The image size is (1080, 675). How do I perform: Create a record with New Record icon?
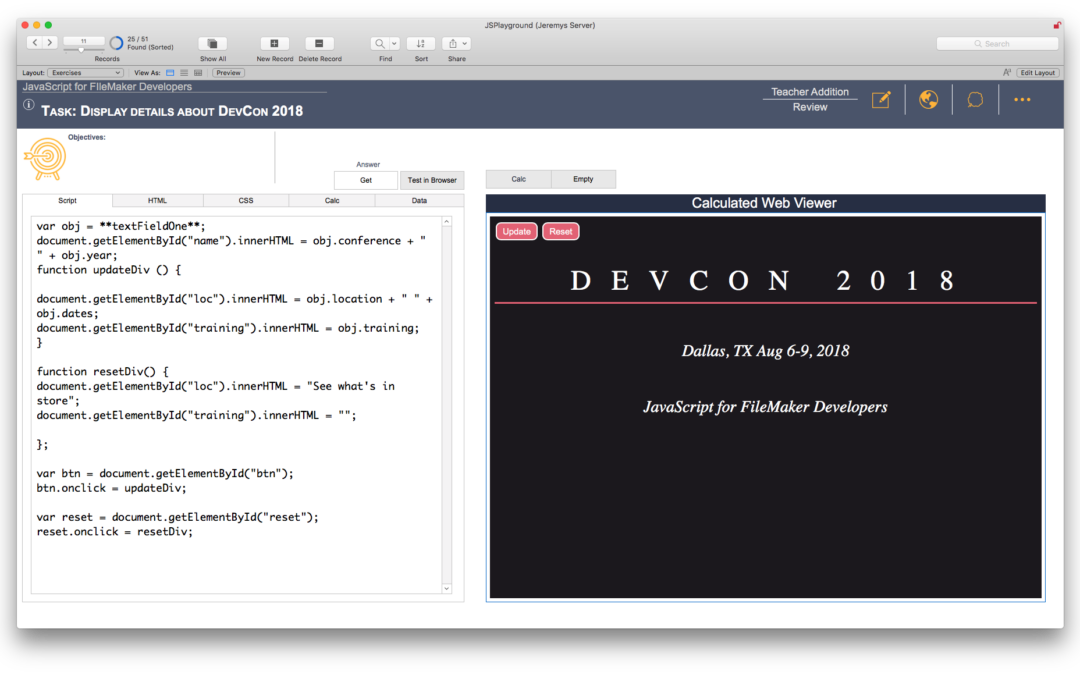click(x=274, y=43)
